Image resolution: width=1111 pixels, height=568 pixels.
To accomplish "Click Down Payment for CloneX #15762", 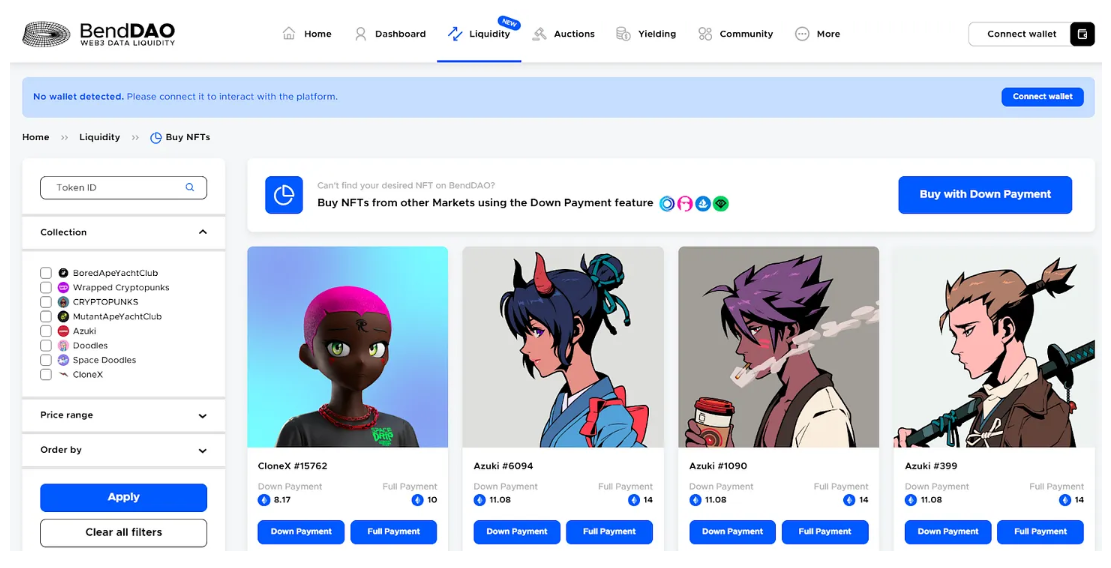I will [301, 532].
